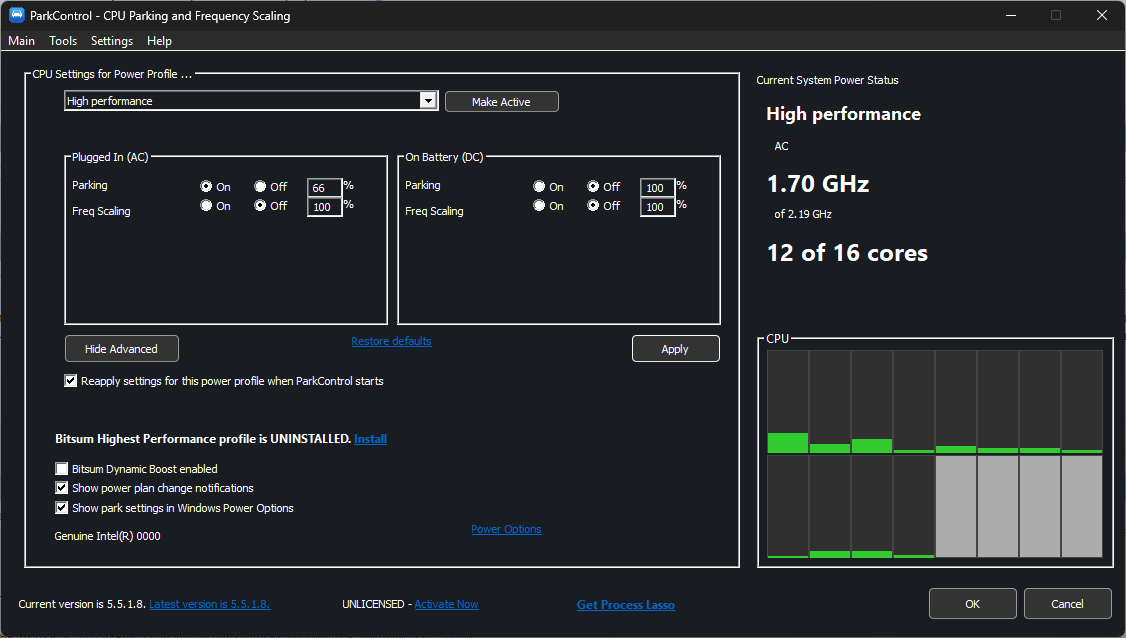Viewport: 1126px width, 638px height.
Task: Select On Battery (DC) Freq Scaling On
Action: (x=539, y=205)
